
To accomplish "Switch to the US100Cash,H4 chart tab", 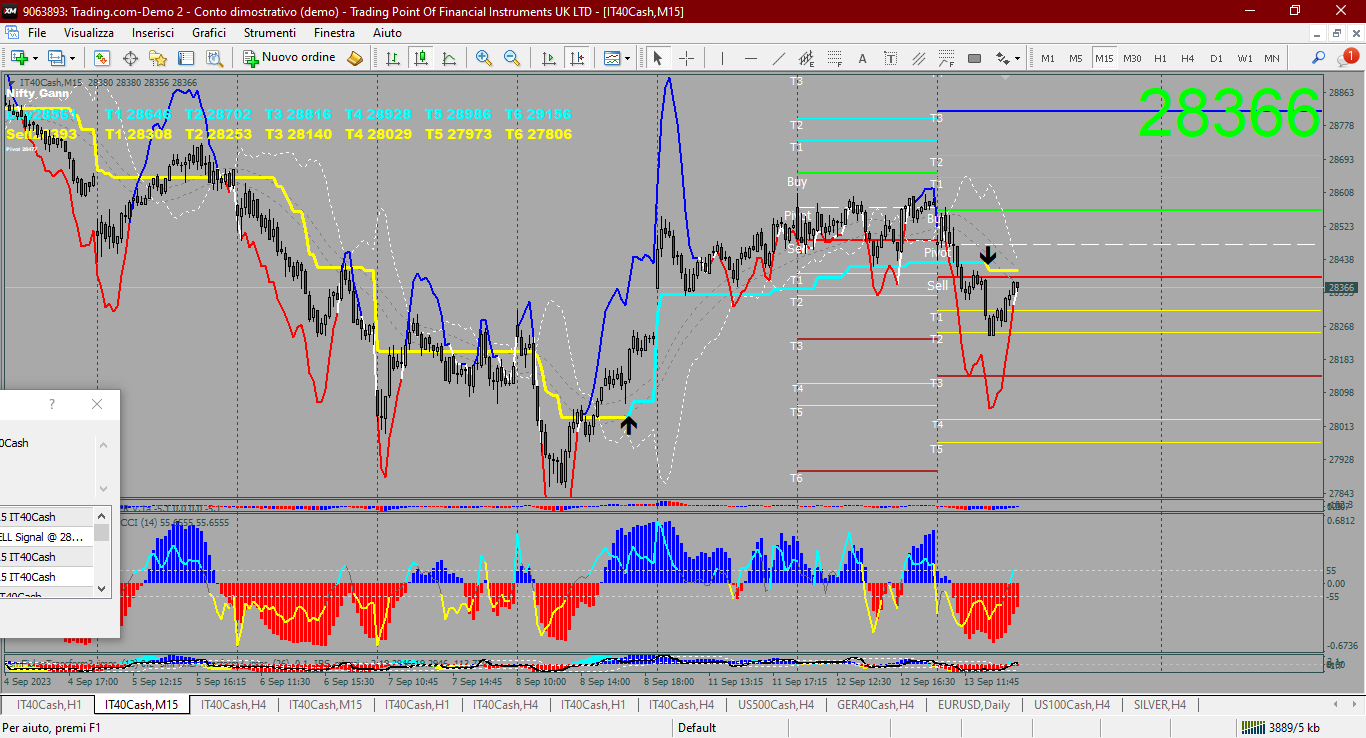I will (x=1072, y=705).
